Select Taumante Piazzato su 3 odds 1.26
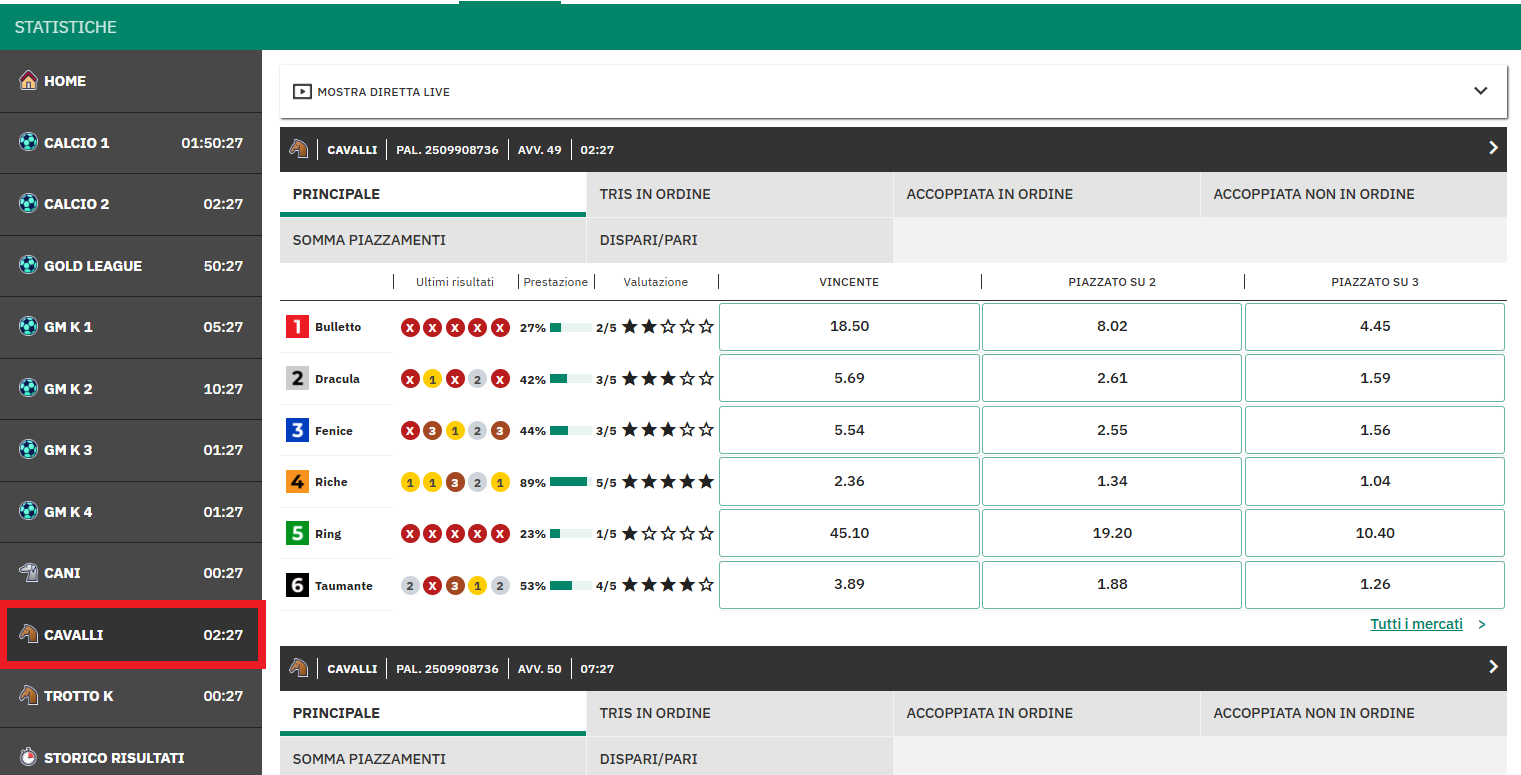Screen dimensions: 1521x775 pos(1374,585)
